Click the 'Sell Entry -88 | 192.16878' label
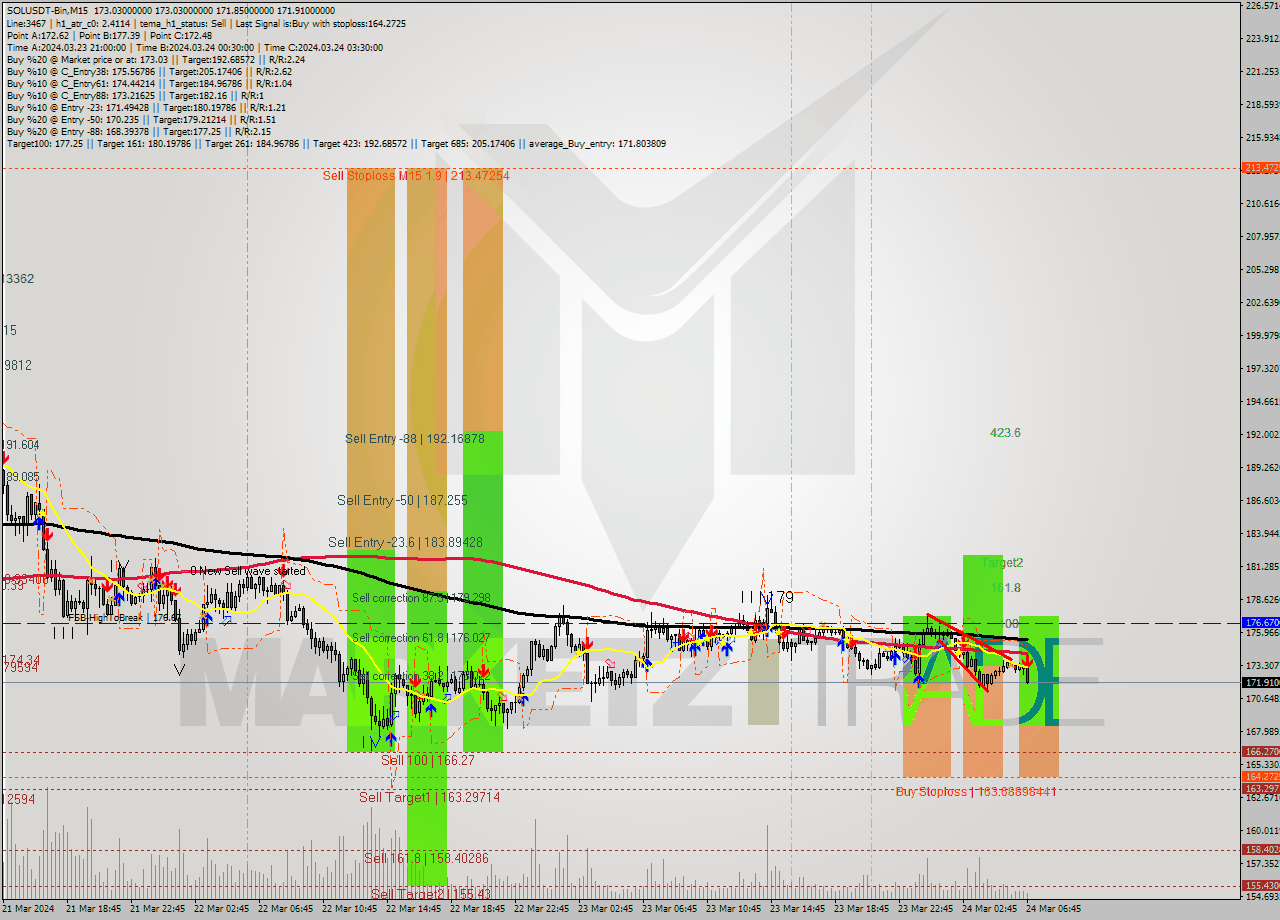Screen dimensions: 1280x920 point(415,439)
